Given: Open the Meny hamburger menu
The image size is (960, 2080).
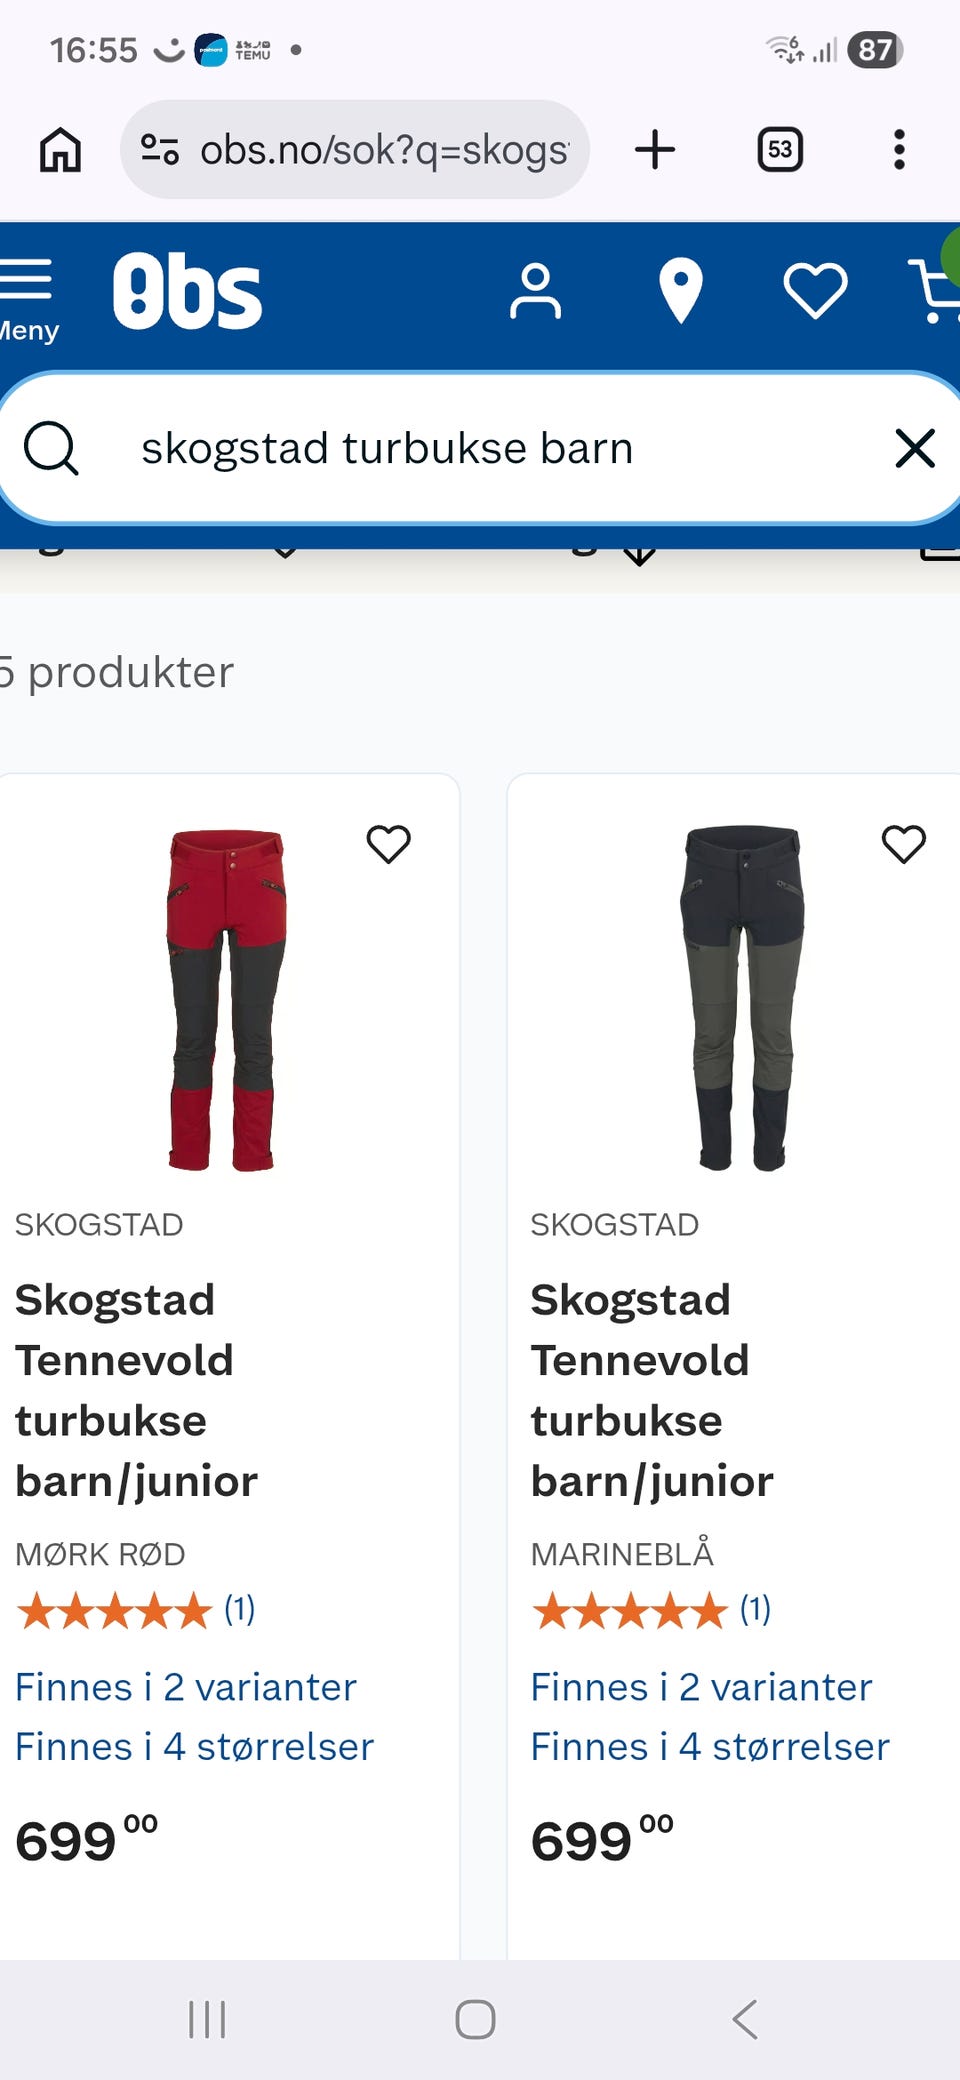Looking at the screenshot, I should (28, 298).
